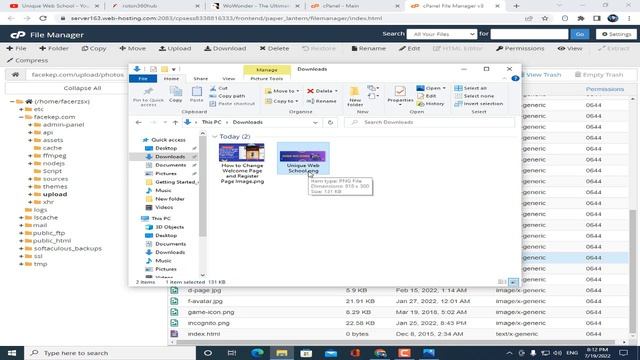Click Explorer back navigation arrow
The image size is (640, 360).
[x=139, y=122]
